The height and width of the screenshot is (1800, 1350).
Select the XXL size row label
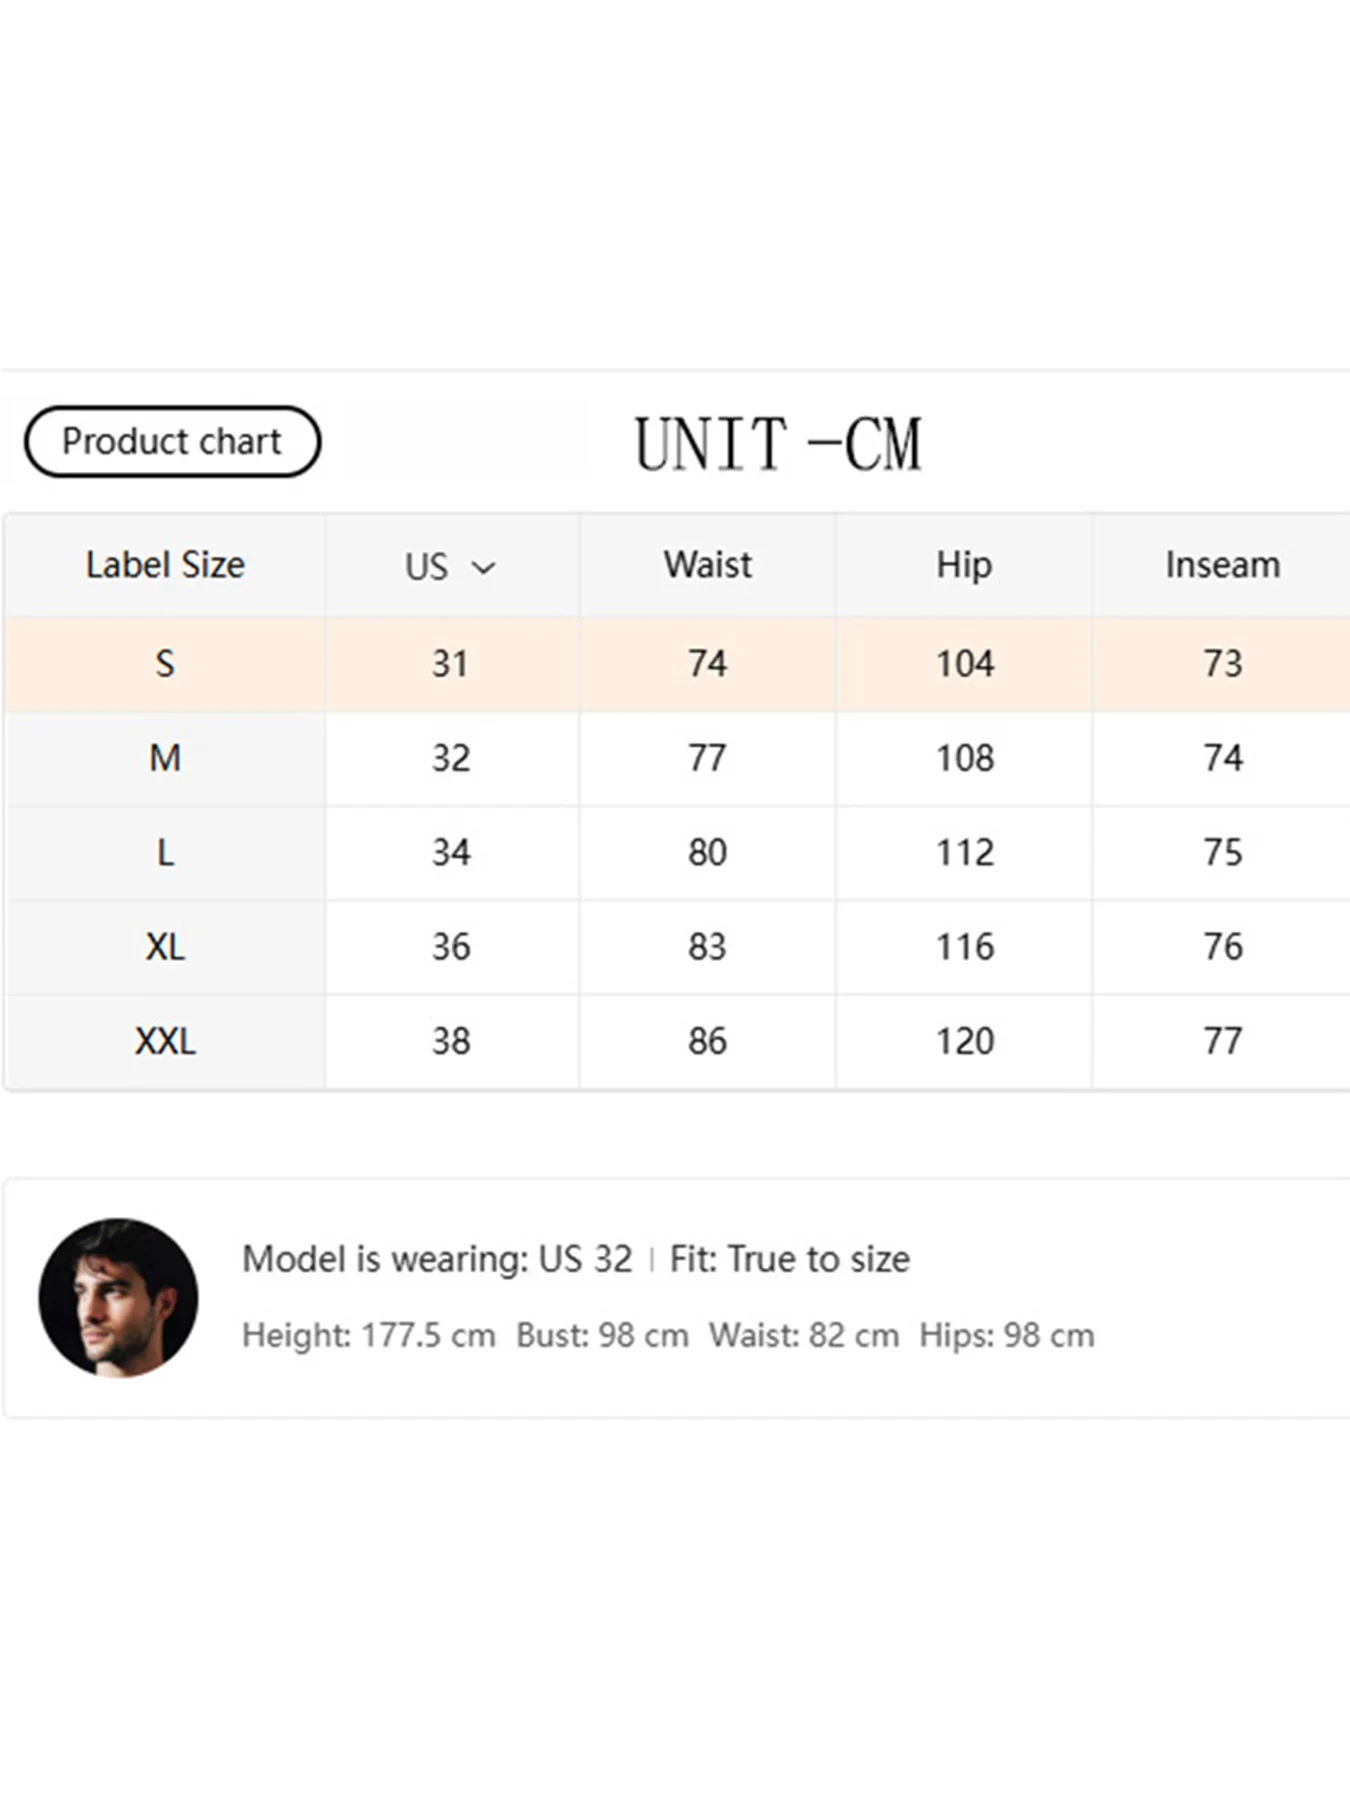click(x=165, y=1041)
